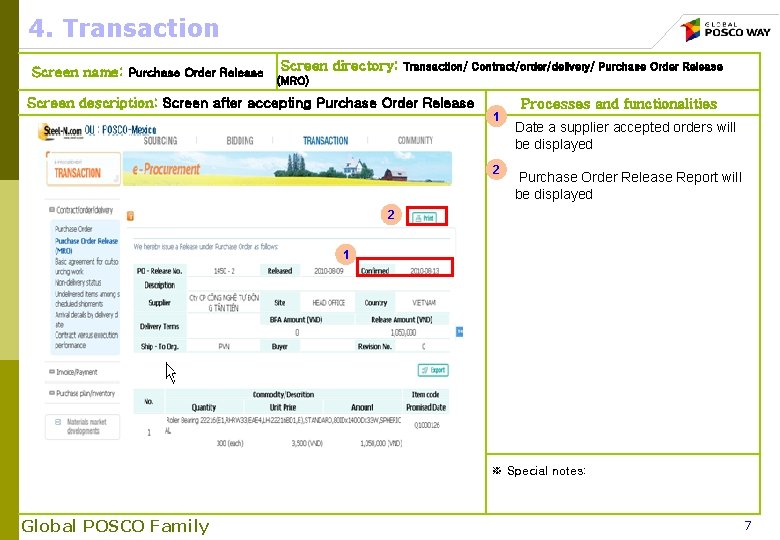Click the Ship - To Org. value PVN
The image size is (780, 540).
(x=224, y=347)
